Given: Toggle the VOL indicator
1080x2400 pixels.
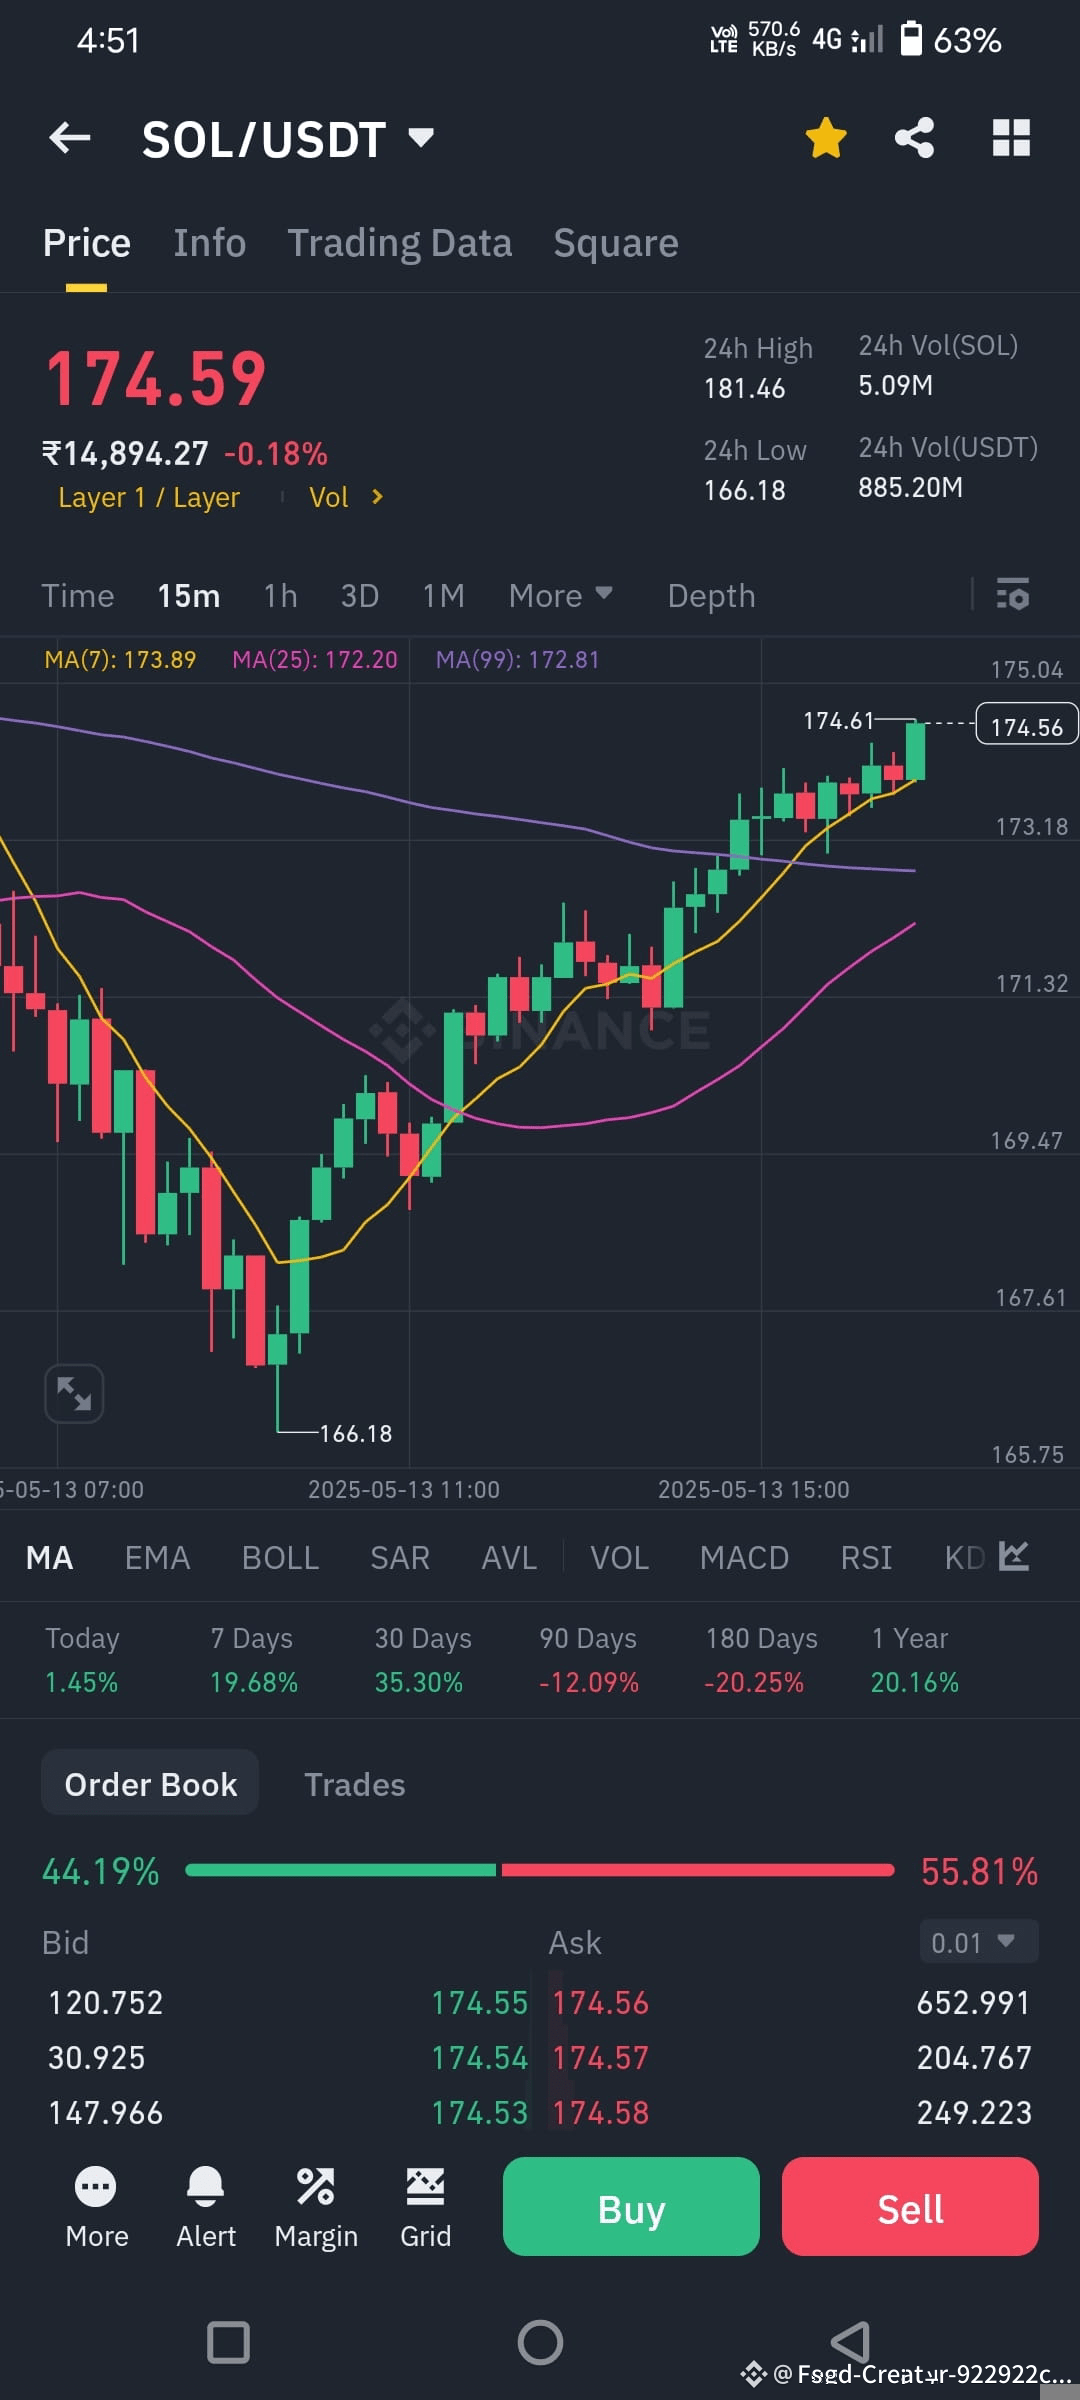Looking at the screenshot, I should point(619,1557).
